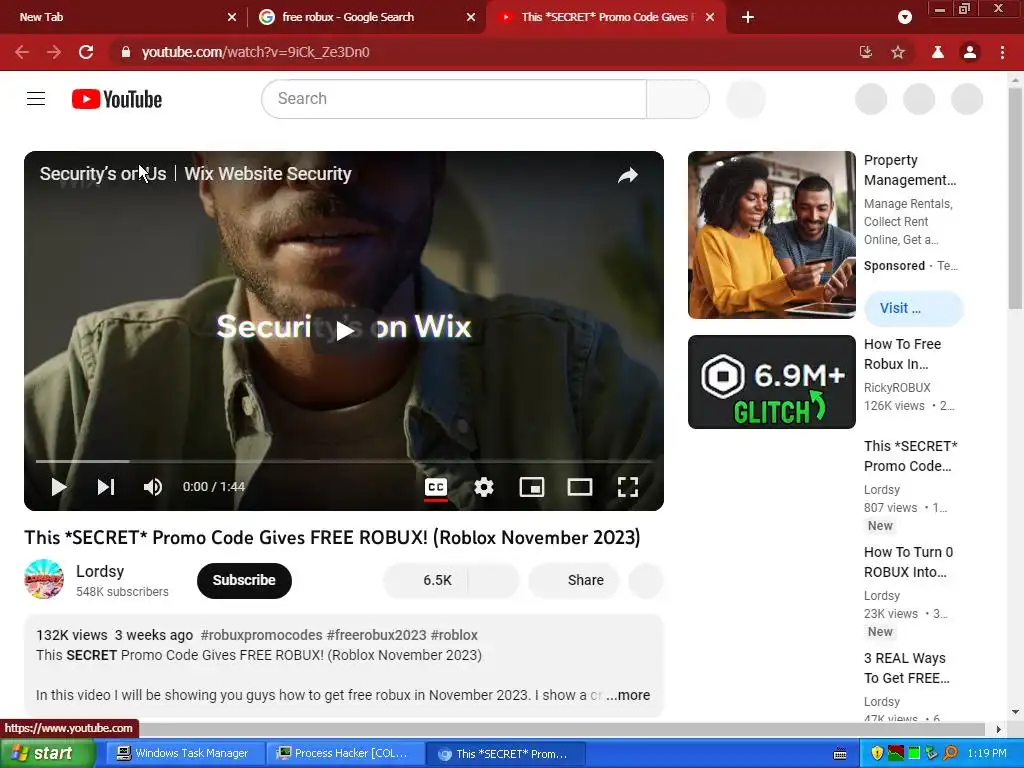Open the browser profile icon
Screen dimensions: 1024x768
tap(970, 52)
